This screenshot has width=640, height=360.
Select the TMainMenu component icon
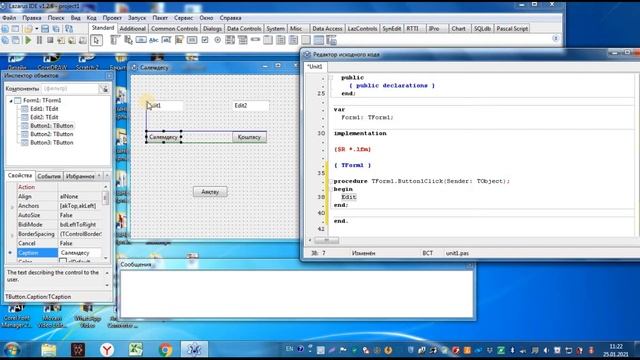tap(115, 40)
